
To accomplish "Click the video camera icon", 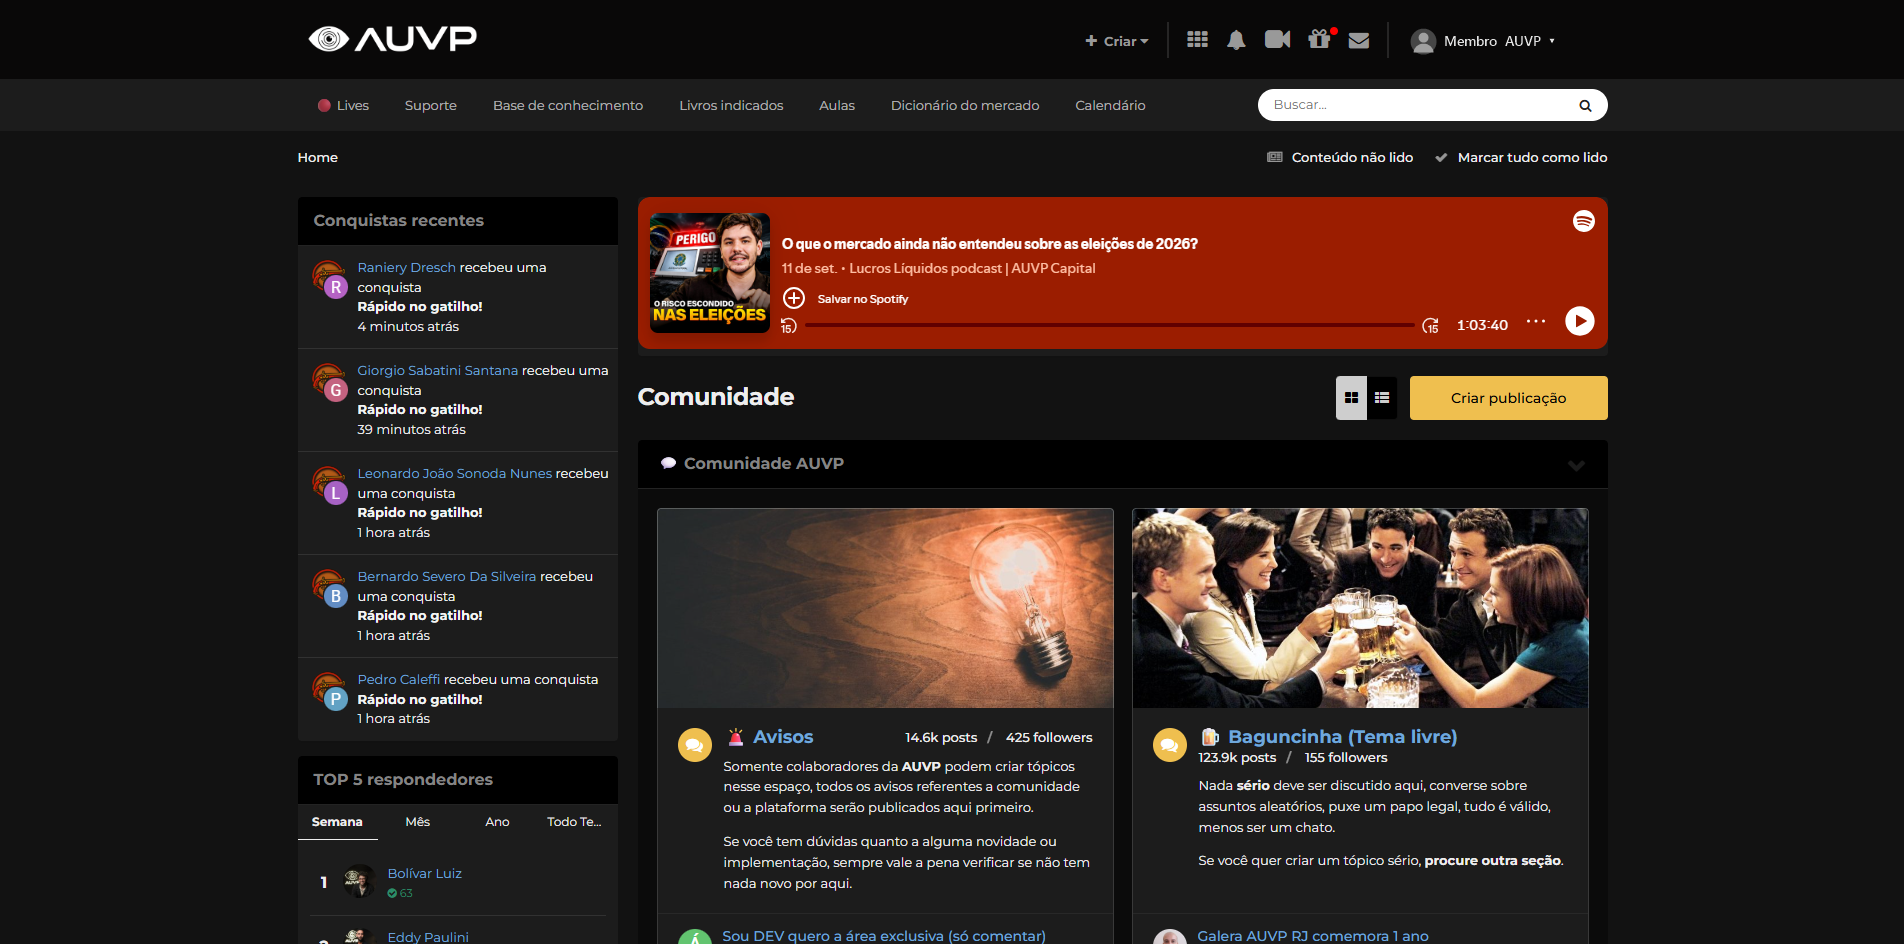I will (1277, 40).
